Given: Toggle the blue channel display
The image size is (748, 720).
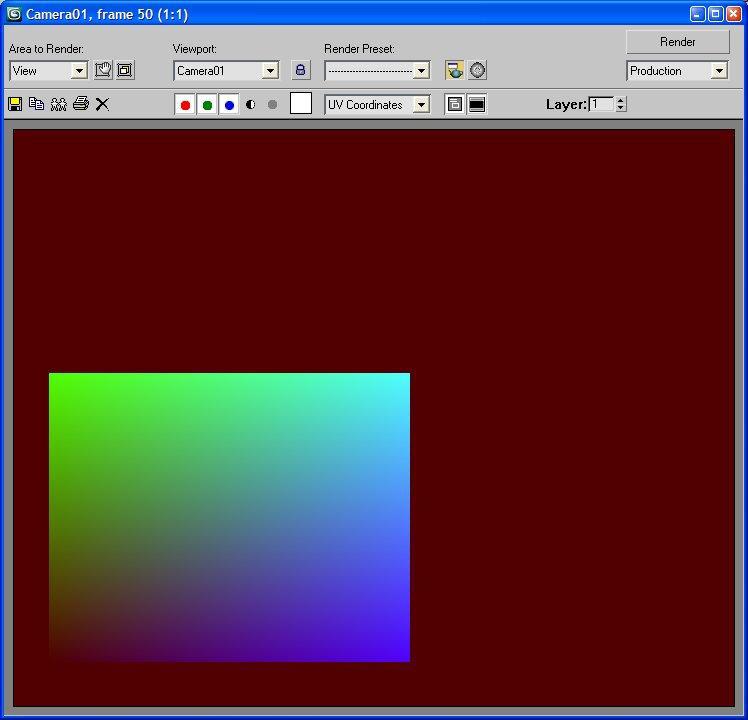Looking at the screenshot, I should click(x=229, y=105).
